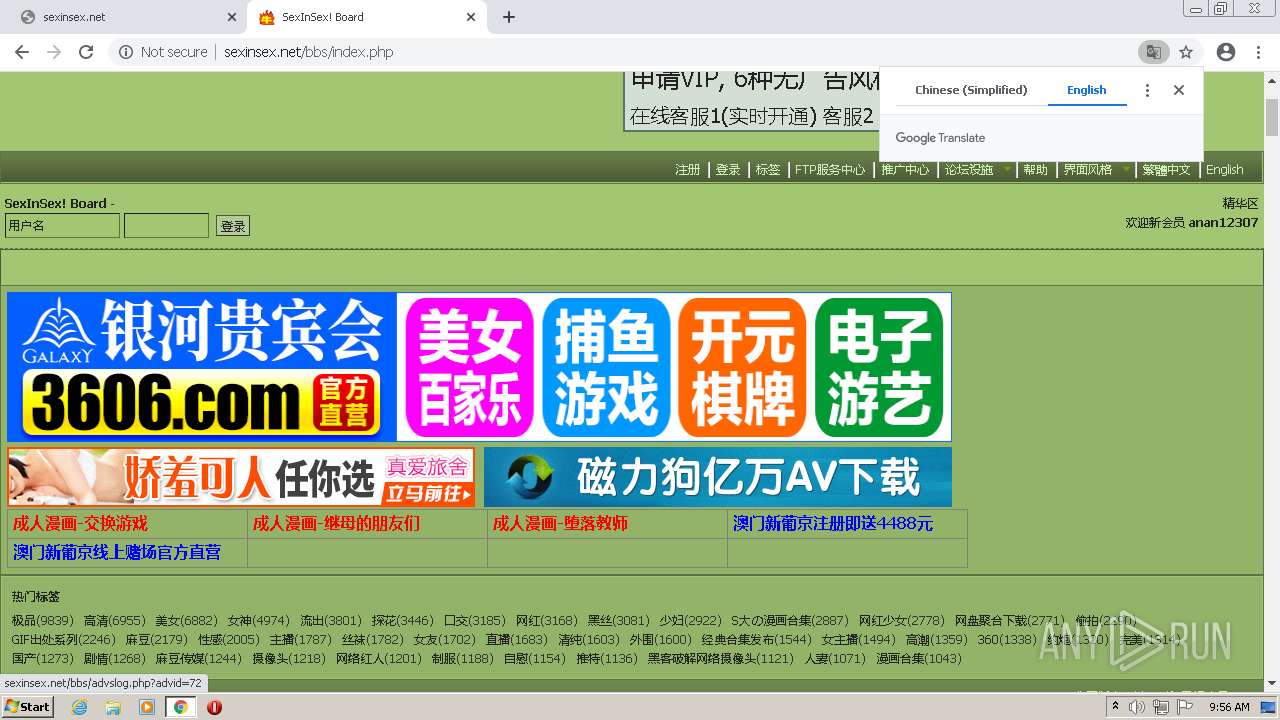This screenshot has height=720, width=1280.
Task: Switch site language to English
Action: (1225, 170)
